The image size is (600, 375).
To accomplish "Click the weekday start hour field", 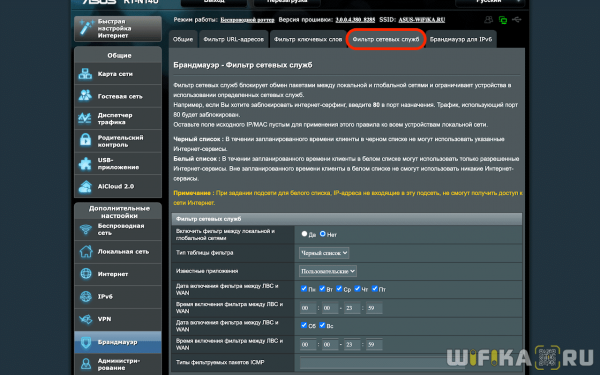I will (308, 308).
